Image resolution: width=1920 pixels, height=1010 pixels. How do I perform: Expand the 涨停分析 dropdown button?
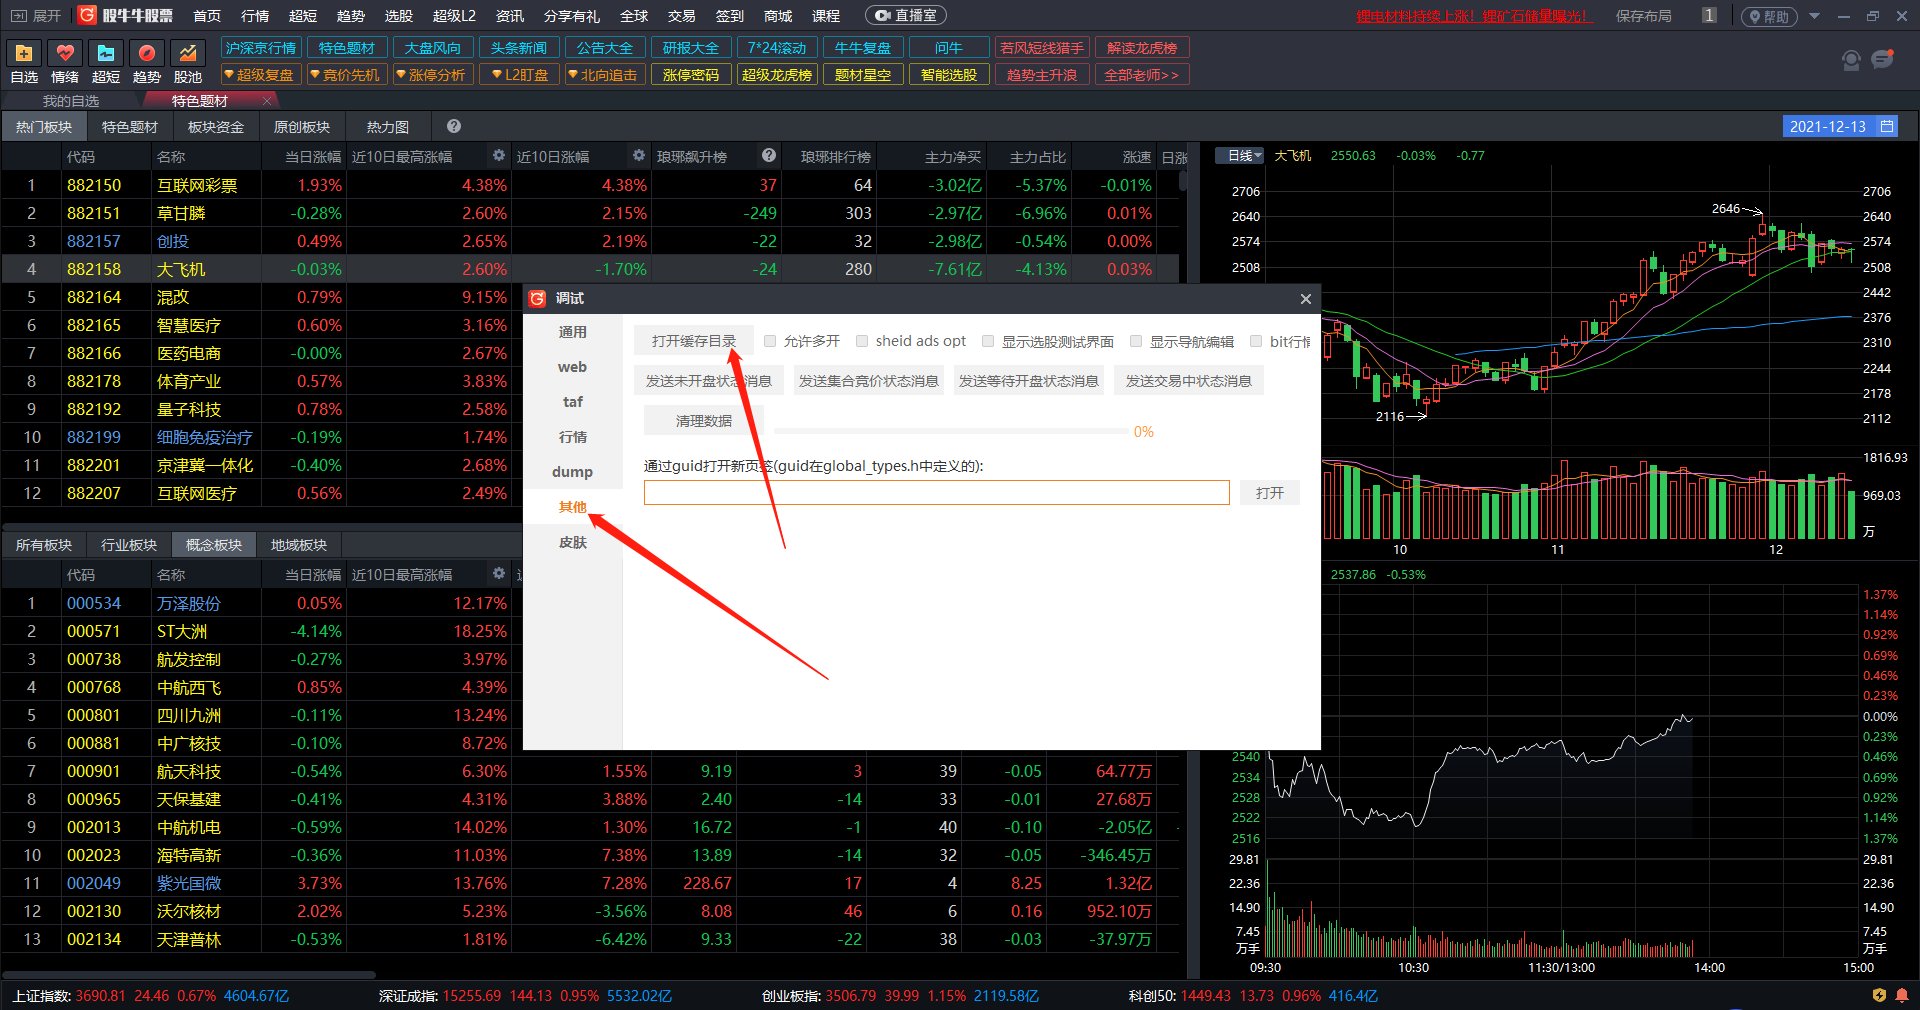click(x=432, y=75)
